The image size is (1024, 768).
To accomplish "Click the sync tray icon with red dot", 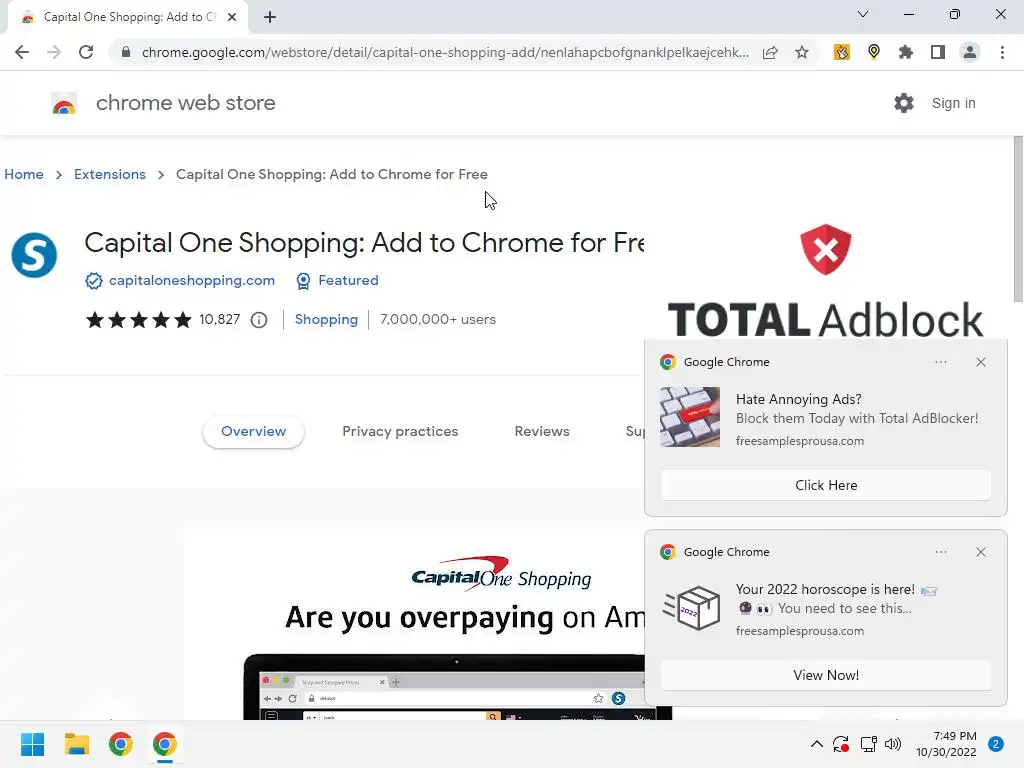I will pos(841,744).
